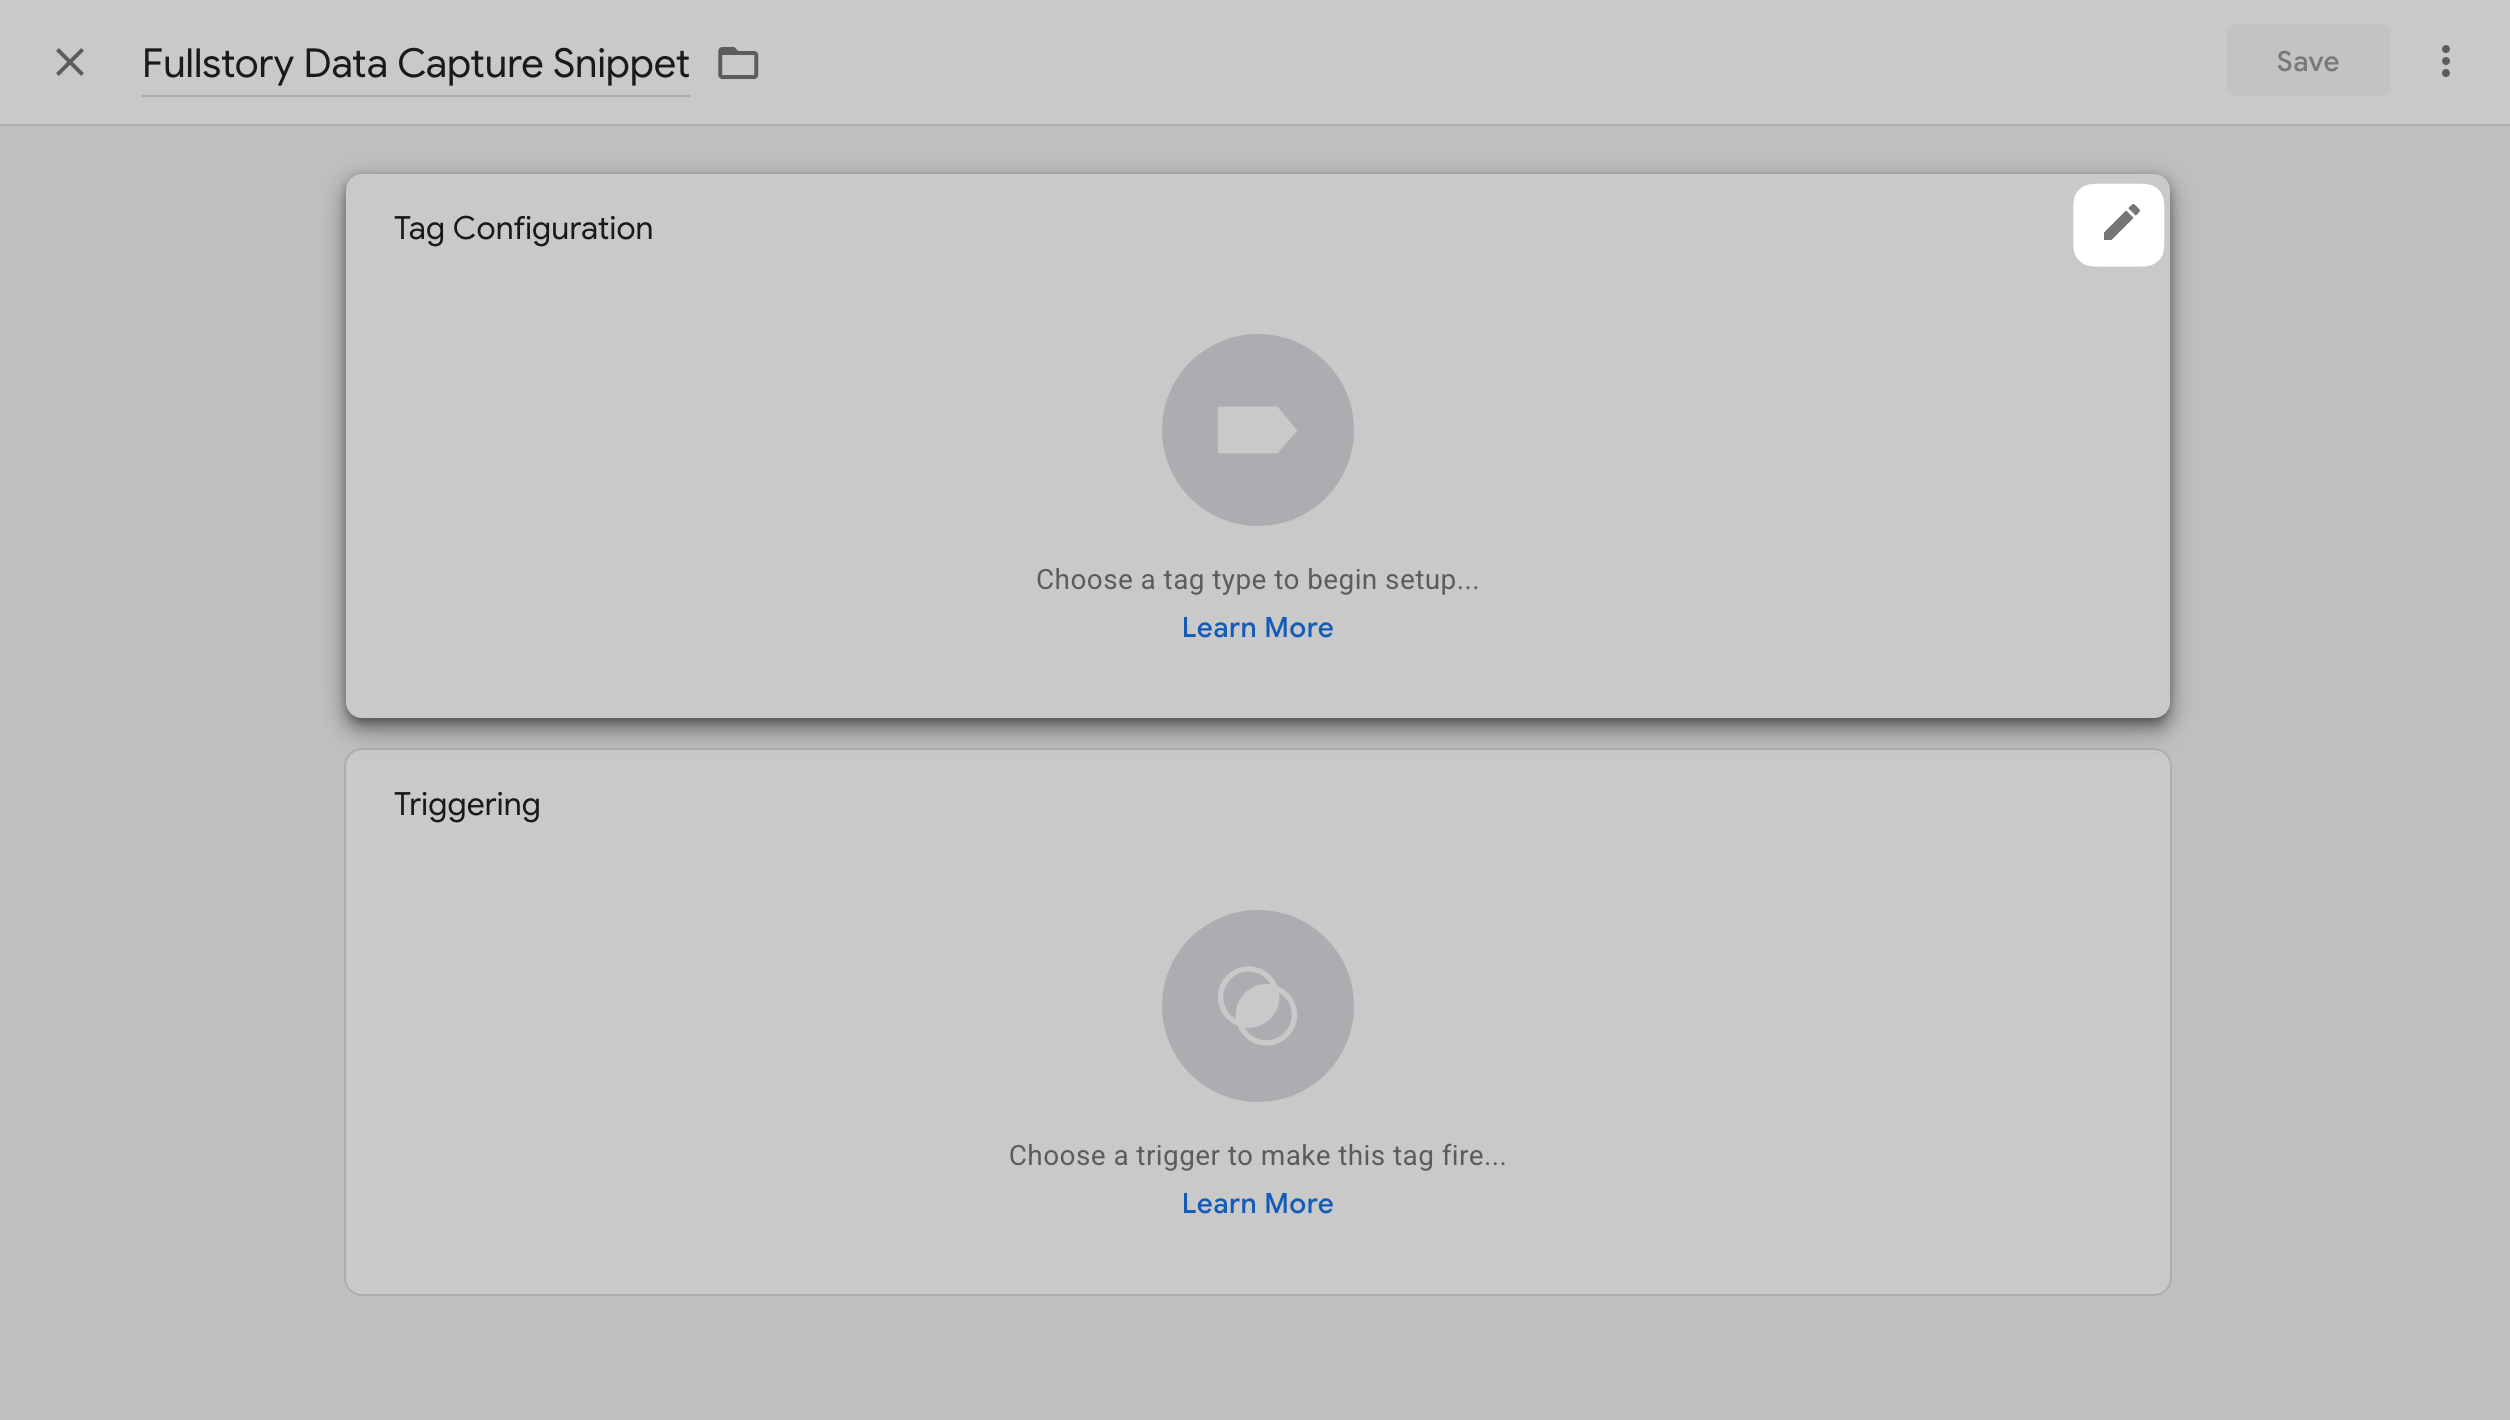Viewport: 2510px width, 1420px height.
Task: Close the tag editor with the X icon
Action: coord(70,62)
